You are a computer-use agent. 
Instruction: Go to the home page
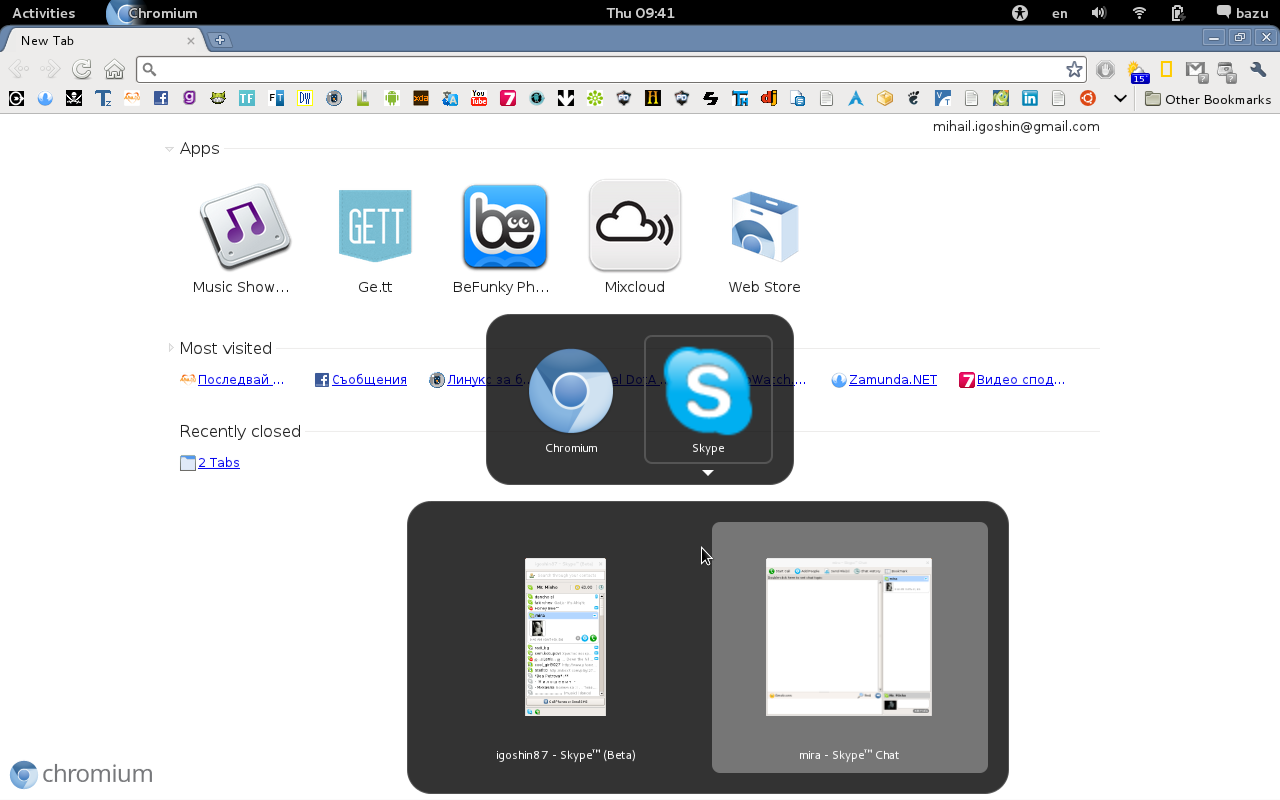115,69
